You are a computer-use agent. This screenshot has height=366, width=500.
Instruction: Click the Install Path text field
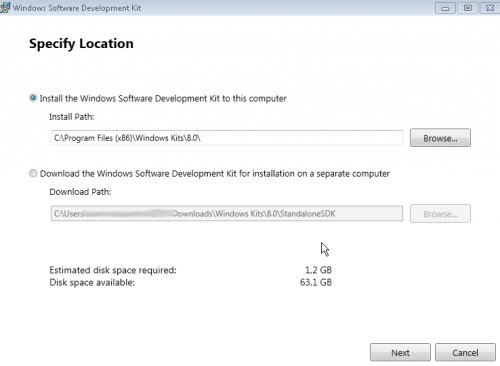[227, 138]
